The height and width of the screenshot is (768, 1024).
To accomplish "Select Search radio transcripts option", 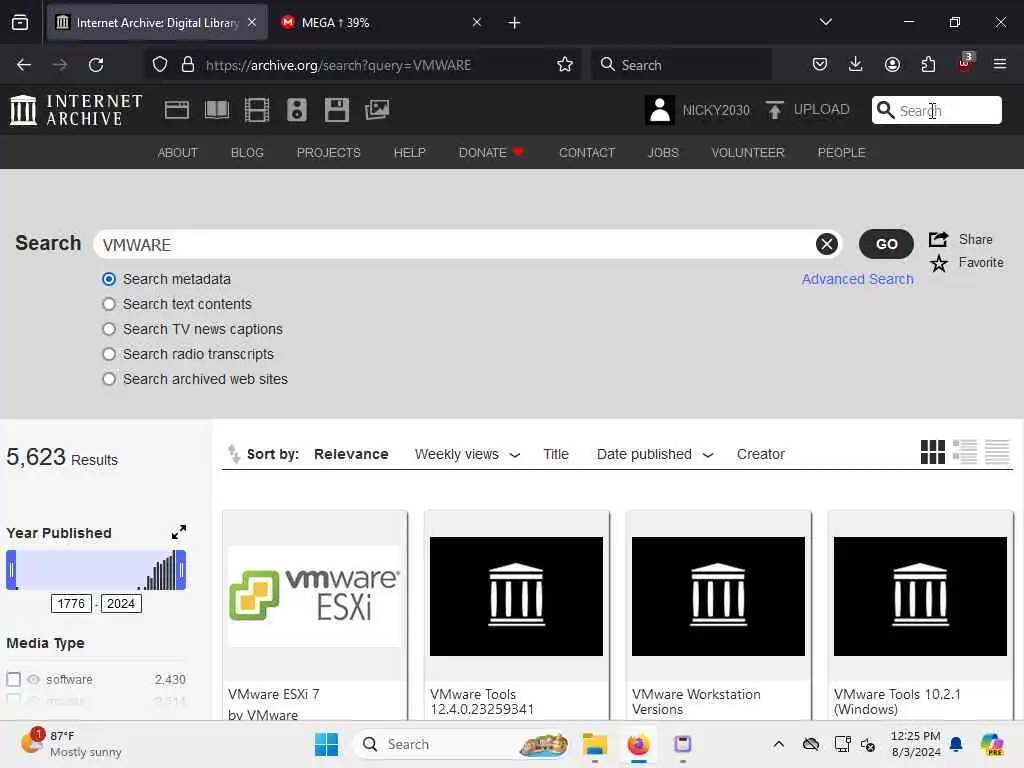I will (x=109, y=354).
